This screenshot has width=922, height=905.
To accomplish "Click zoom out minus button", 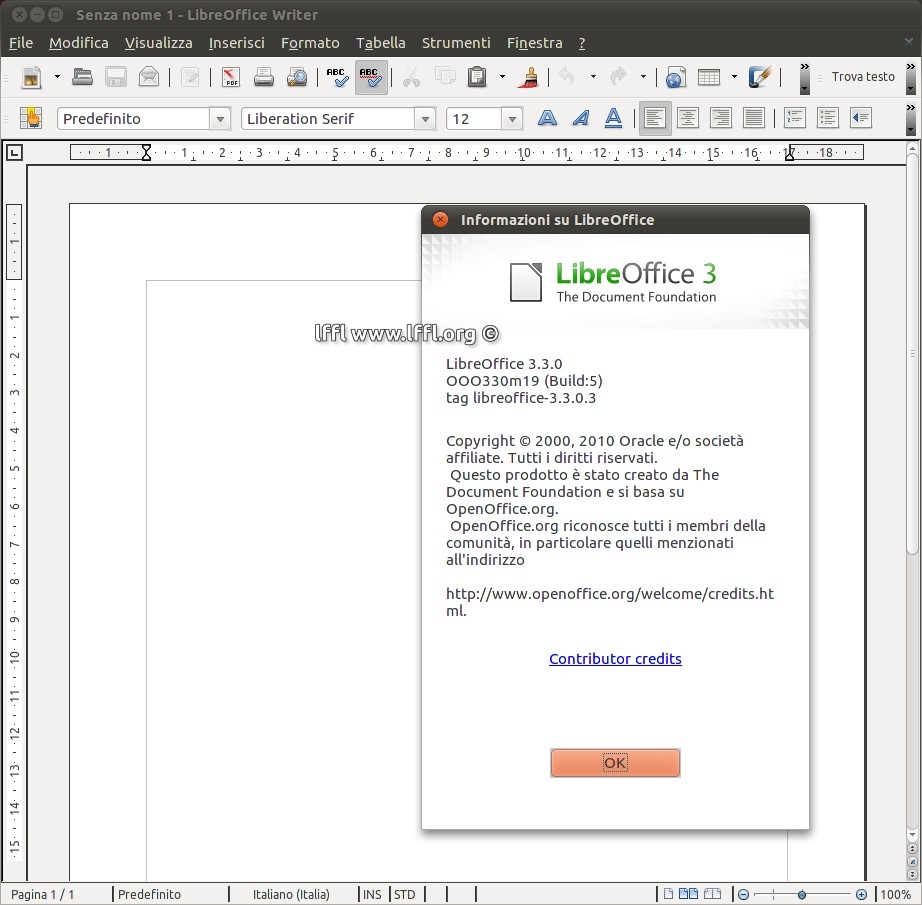I will point(743,894).
